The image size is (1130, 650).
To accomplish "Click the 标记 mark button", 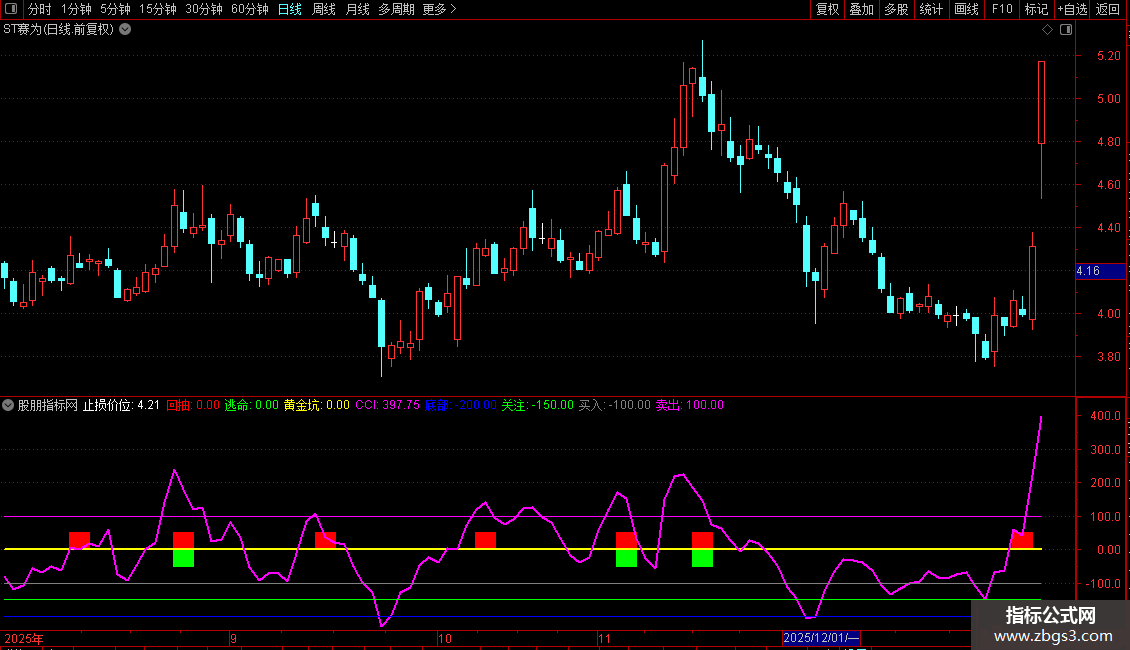I will 1036,10.
